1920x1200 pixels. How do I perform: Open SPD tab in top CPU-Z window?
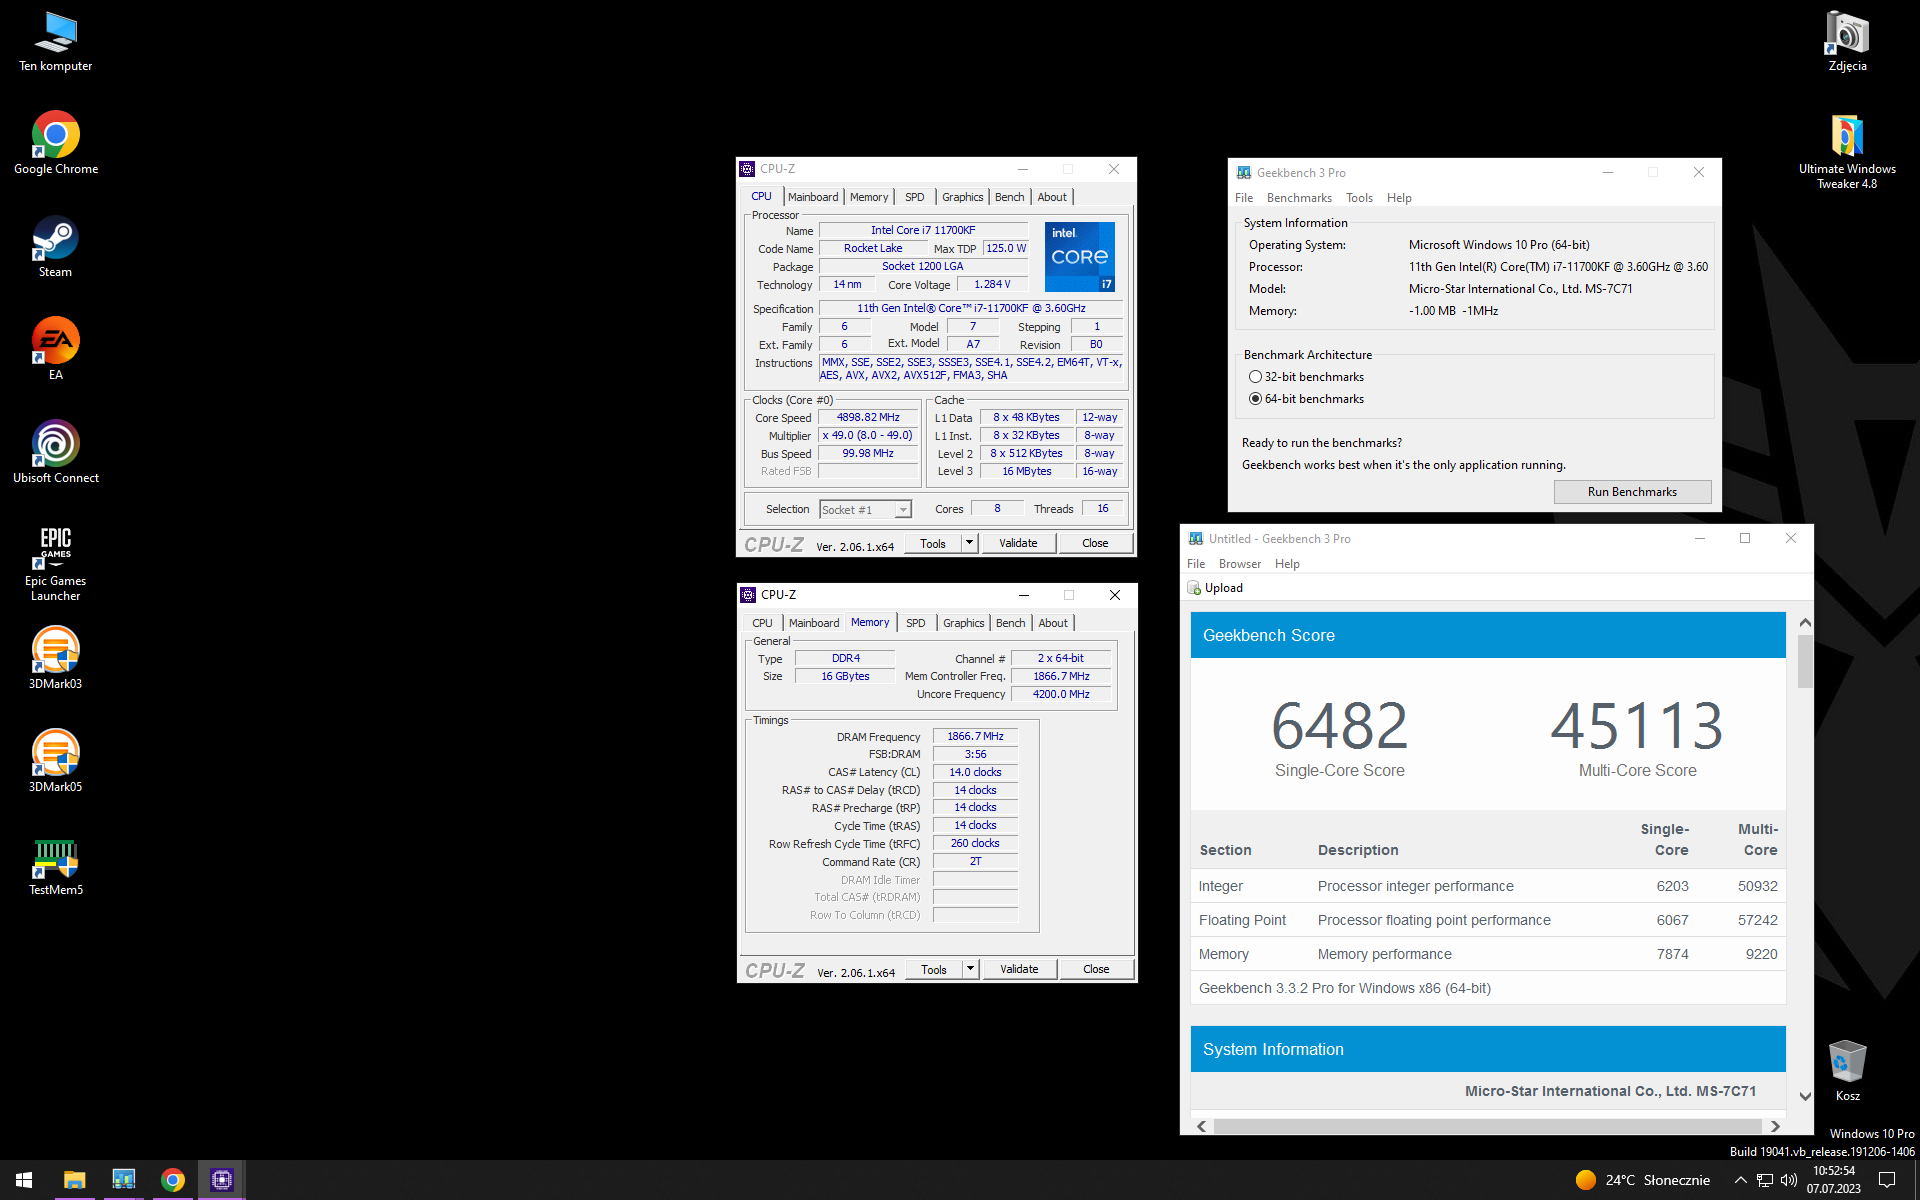(x=915, y=197)
